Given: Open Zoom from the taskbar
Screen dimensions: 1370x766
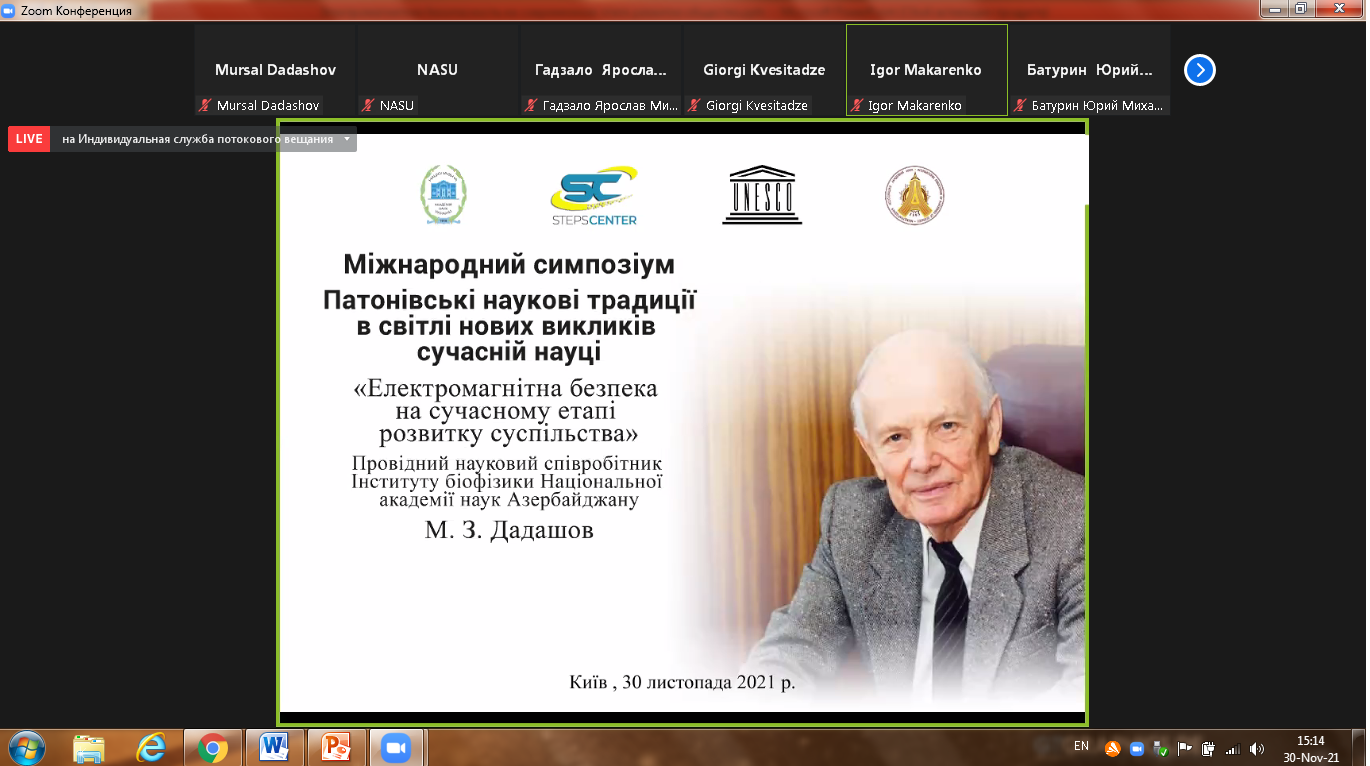Looking at the screenshot, I should coord(397,747).
